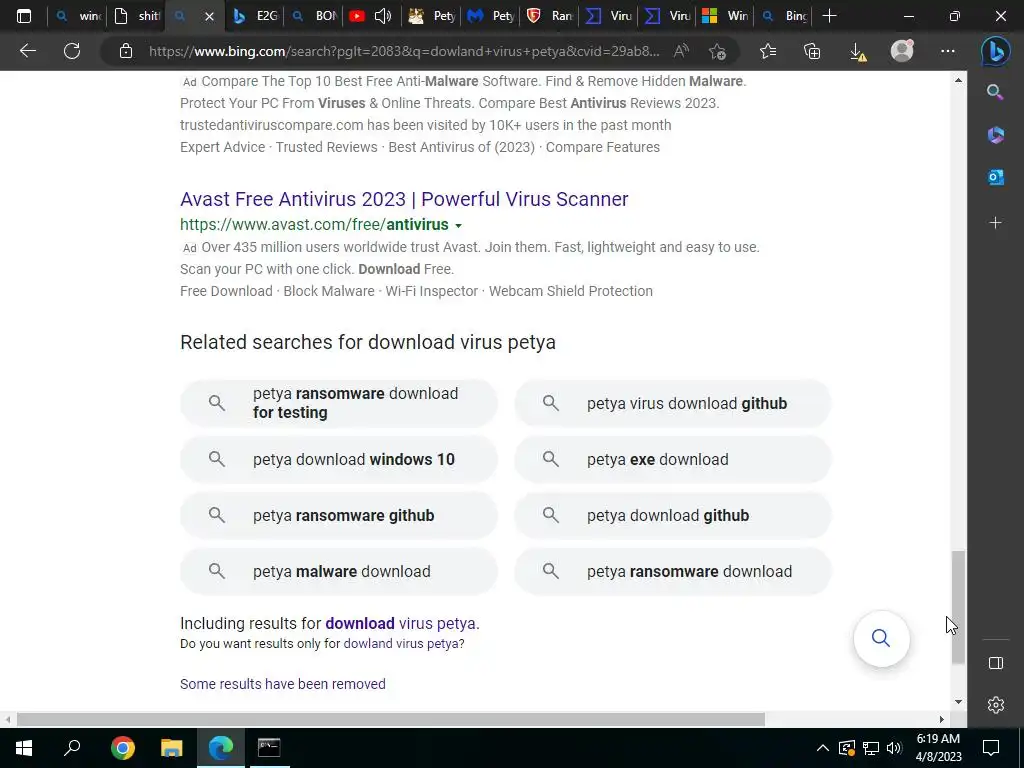Open Command Prompt from taskbar
Image resolution: width=1024 pixels, height=768 pixels.
pos(268,747)
